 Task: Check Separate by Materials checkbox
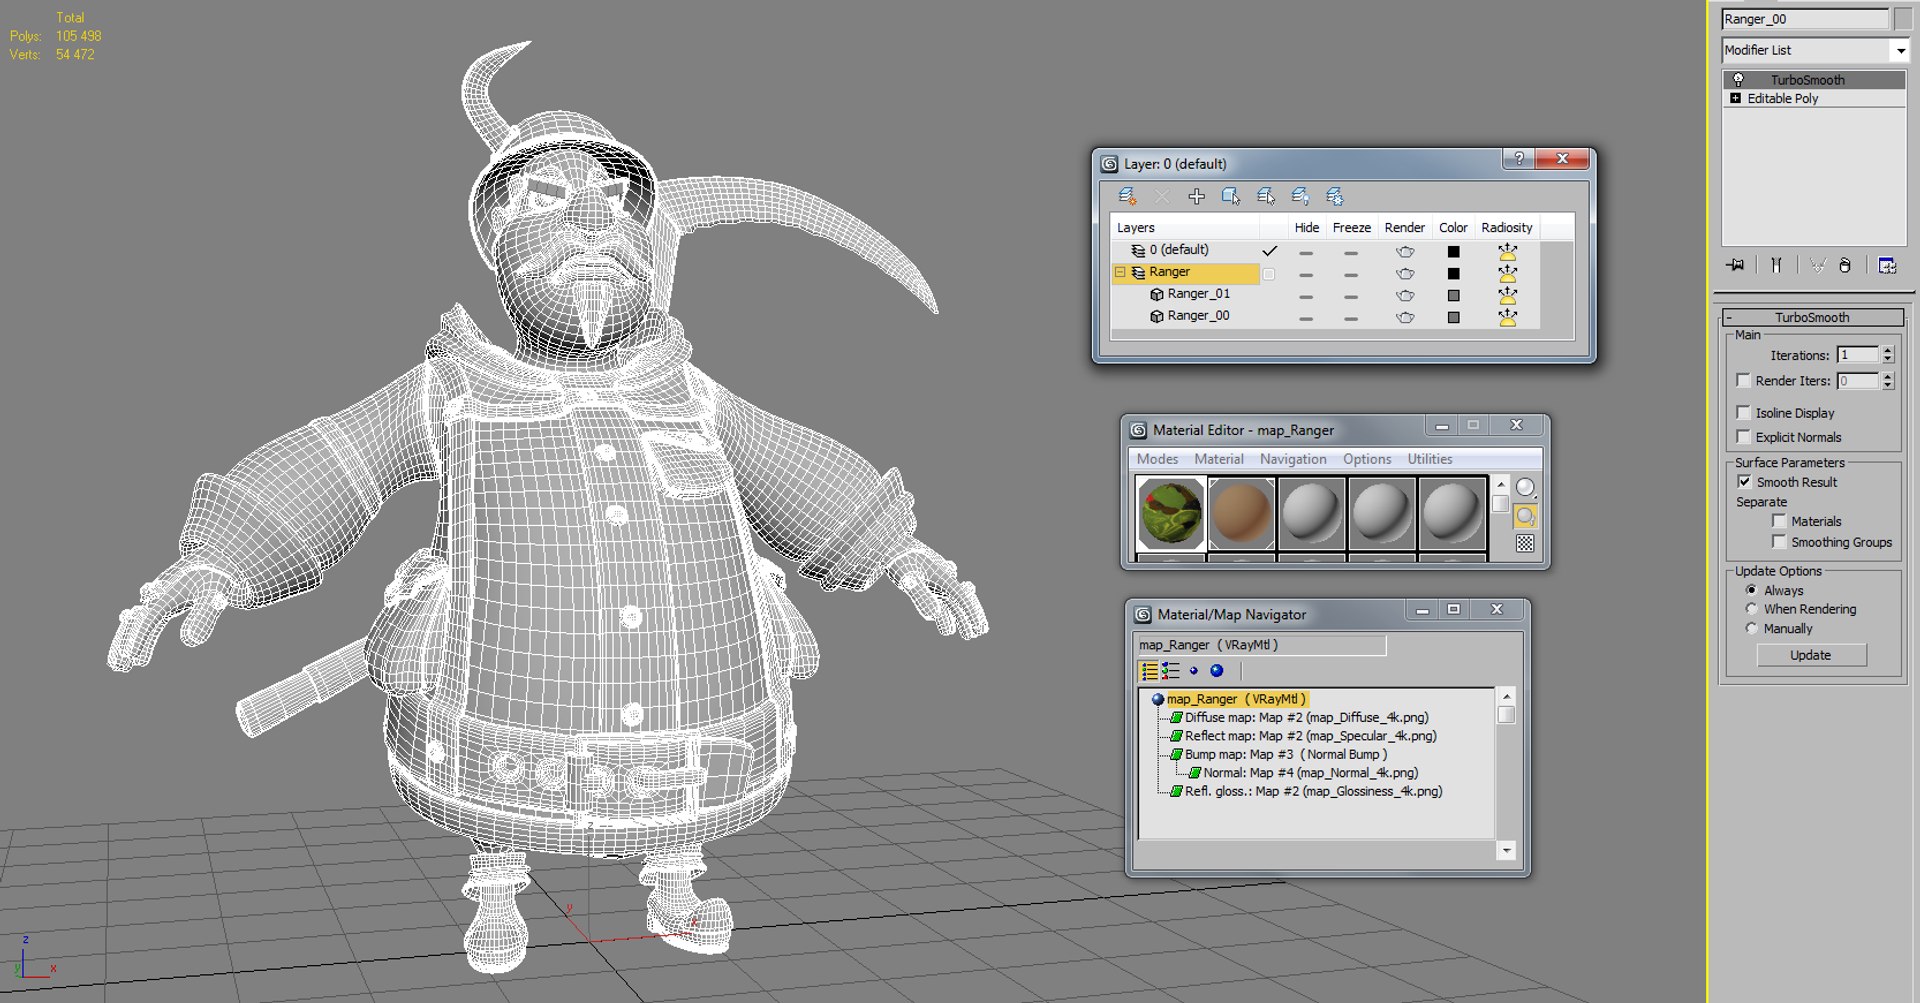[x=1779, y=521]
